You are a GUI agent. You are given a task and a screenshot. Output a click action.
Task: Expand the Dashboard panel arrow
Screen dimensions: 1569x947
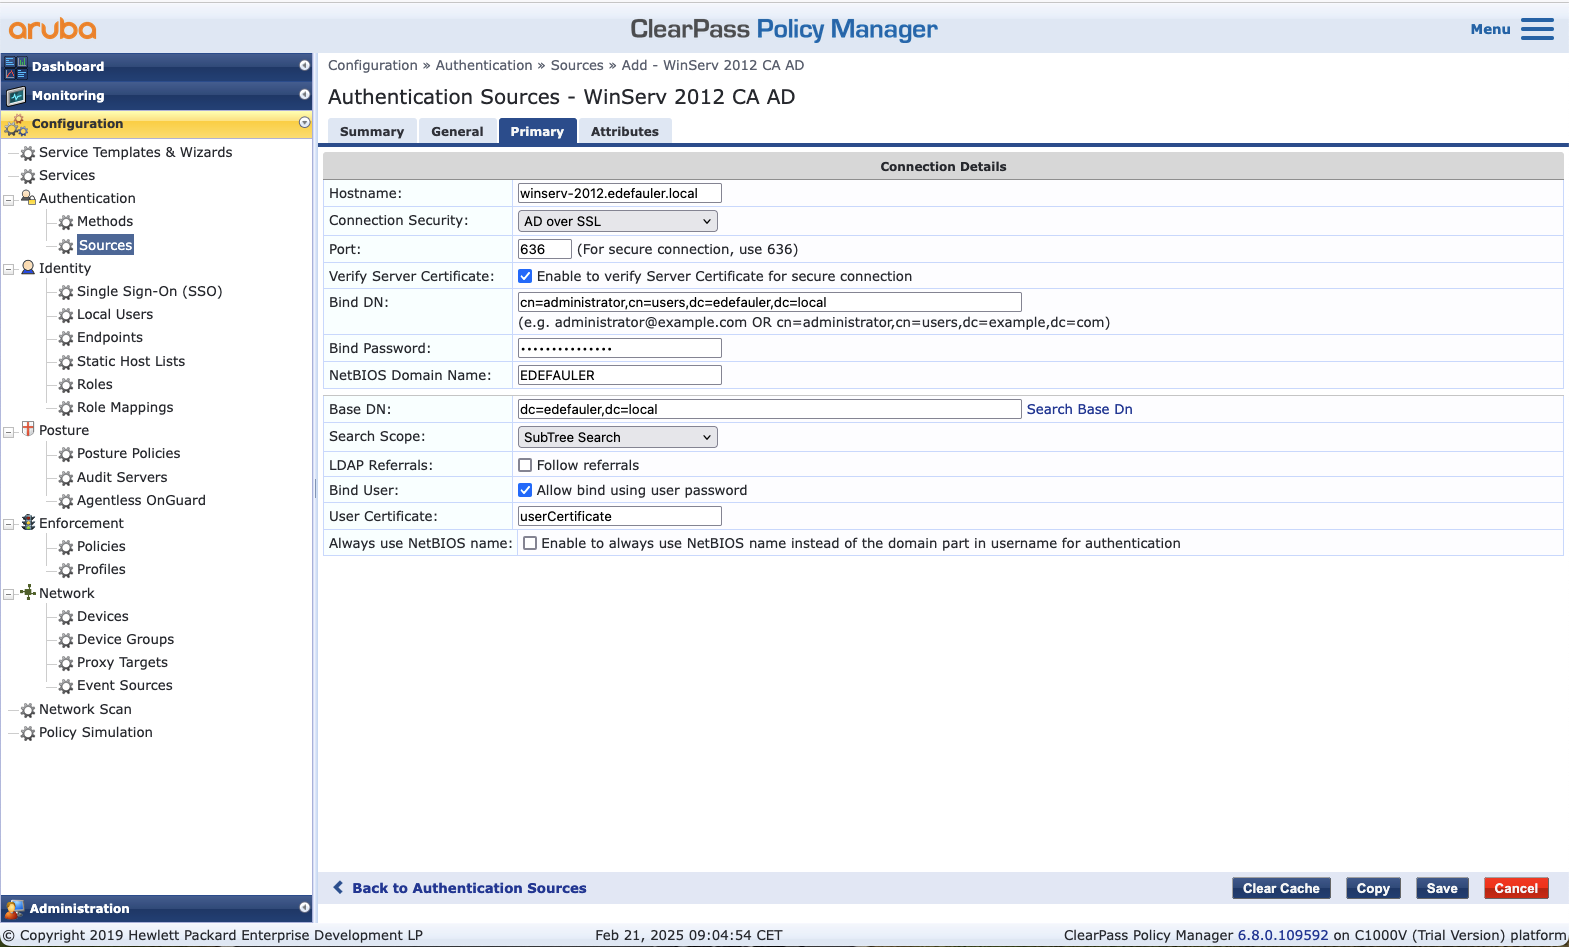coord(305,65)
